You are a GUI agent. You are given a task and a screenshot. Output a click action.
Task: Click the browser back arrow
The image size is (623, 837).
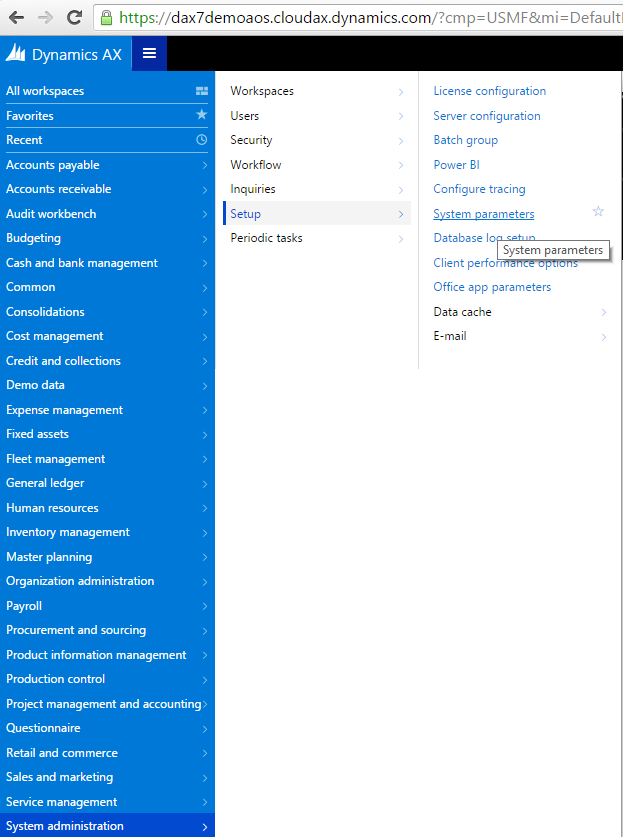[14, 16]
